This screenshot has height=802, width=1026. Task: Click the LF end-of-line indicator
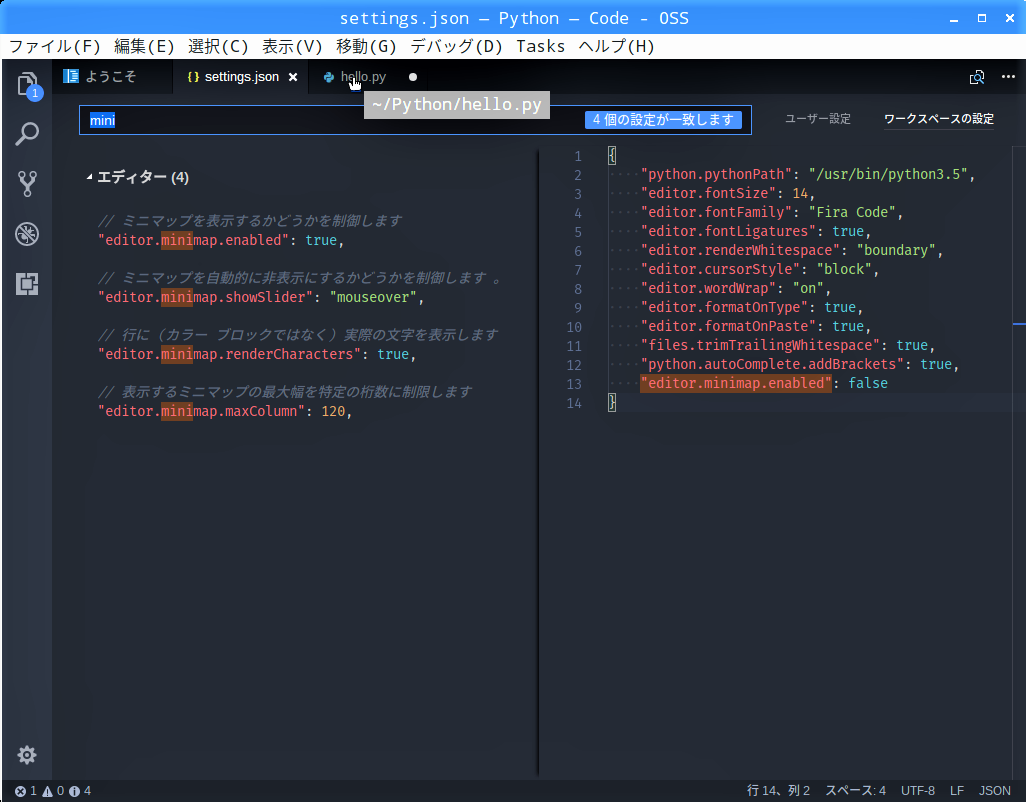click(957, 791)
